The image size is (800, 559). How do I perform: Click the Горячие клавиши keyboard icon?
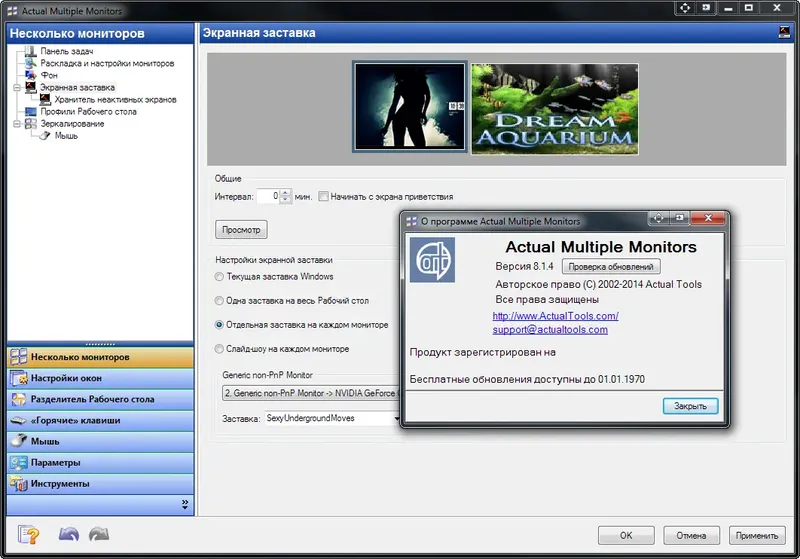tap(19, 420)
